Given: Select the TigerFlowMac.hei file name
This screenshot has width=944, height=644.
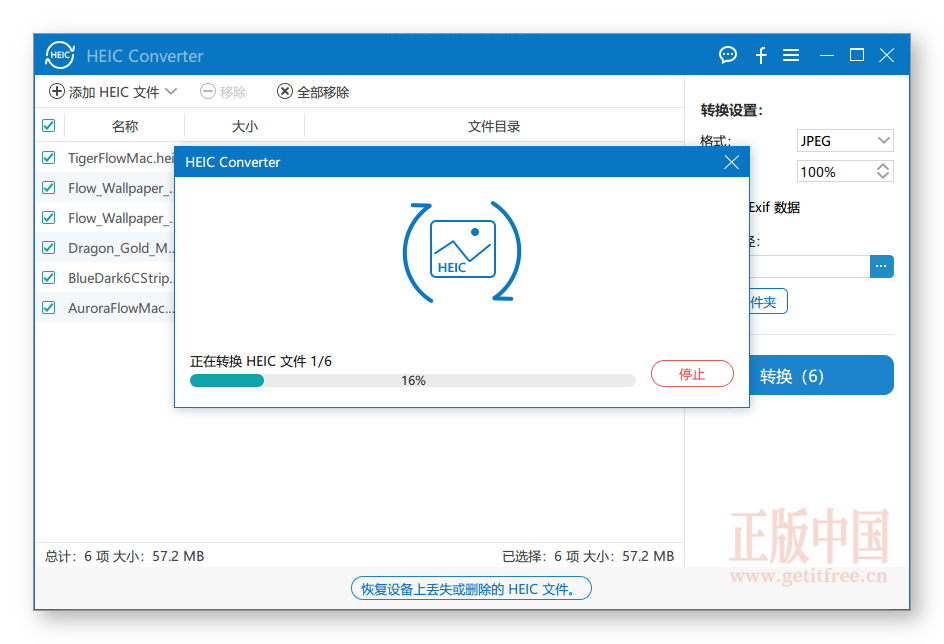Looking at the screenshot, I should point(120,158).
